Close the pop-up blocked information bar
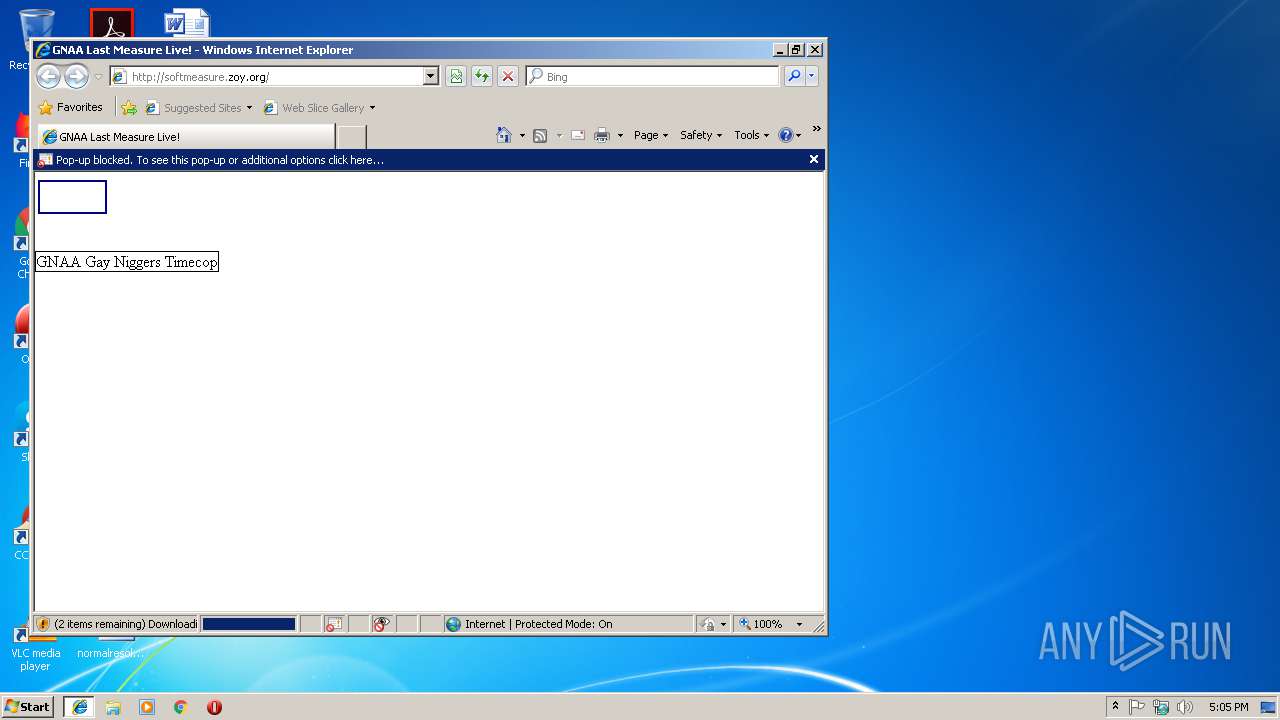This screenshot has width=1280, height=720. pyautogui.click(x=814, y=159)
